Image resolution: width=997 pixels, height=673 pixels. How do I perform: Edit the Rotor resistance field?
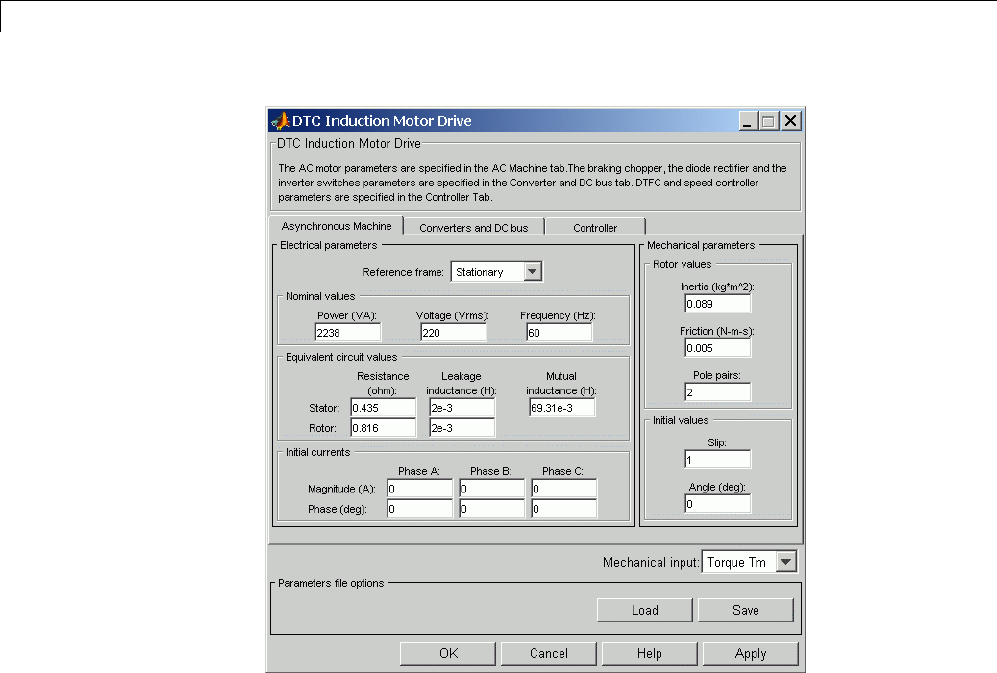tap(383, 428)
